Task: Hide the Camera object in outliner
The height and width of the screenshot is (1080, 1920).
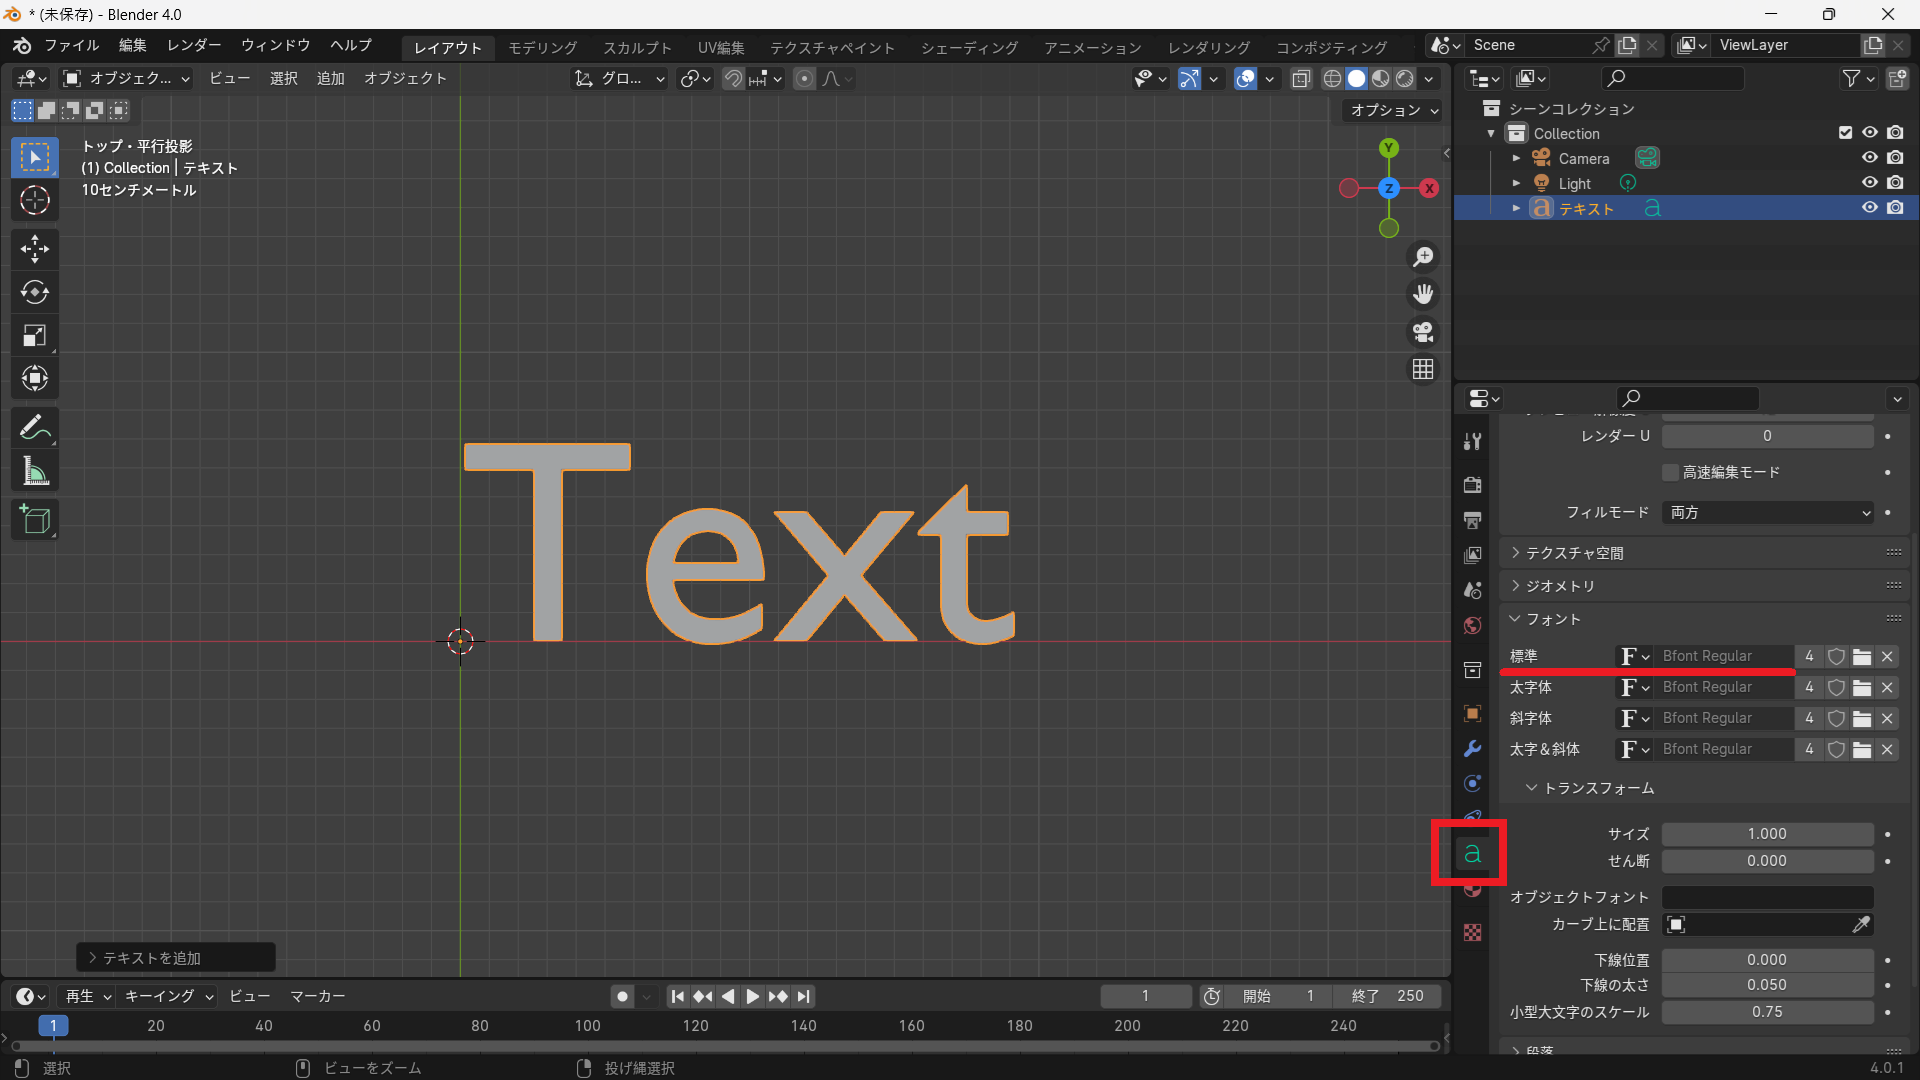Action: pos(1869,158)
